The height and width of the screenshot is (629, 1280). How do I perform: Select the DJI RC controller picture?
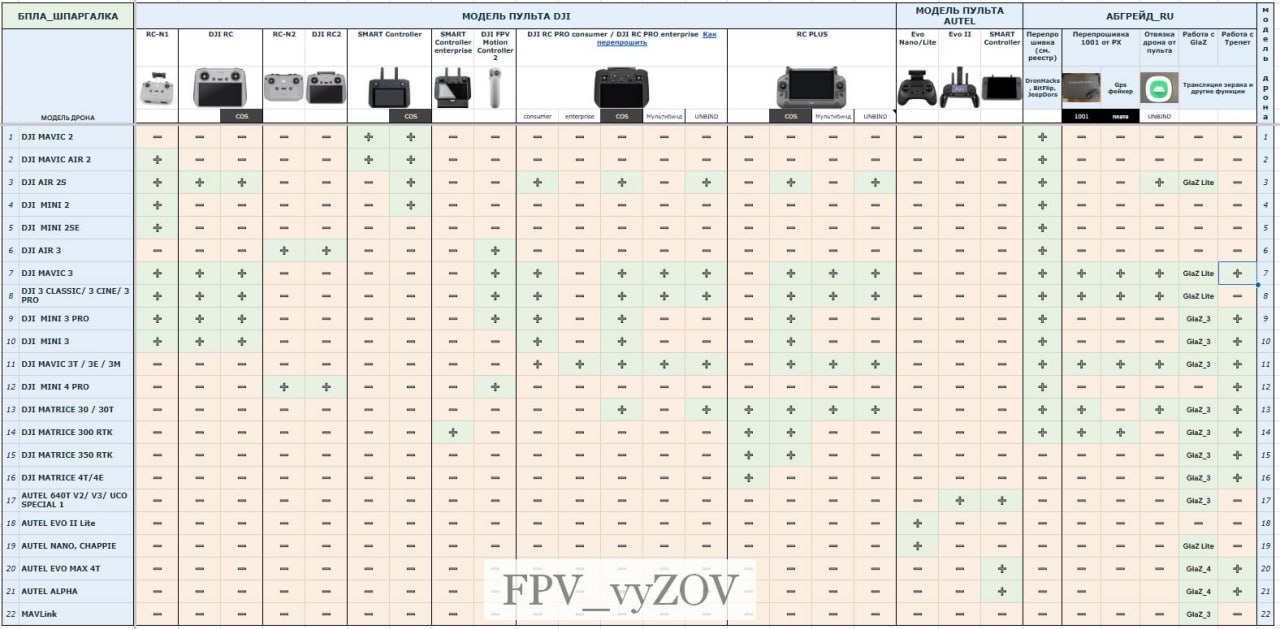(219, 87)
